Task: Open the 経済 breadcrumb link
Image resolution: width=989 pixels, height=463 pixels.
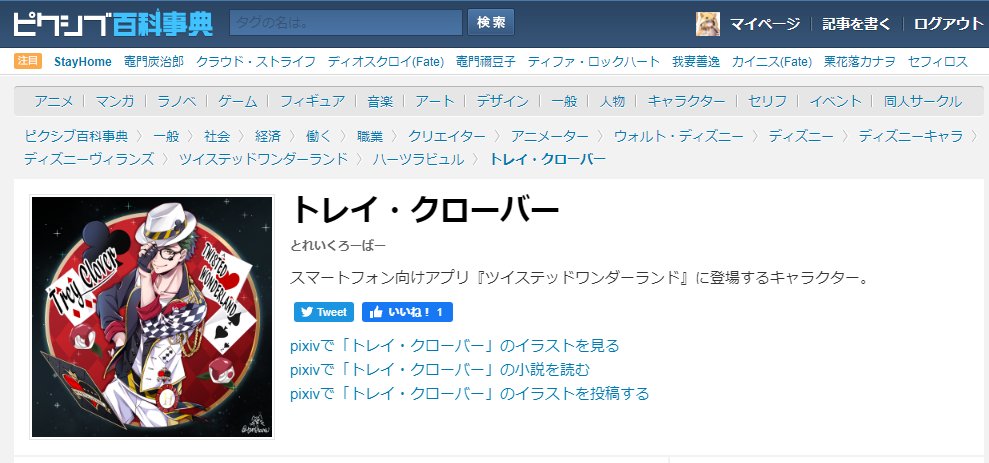Action: pos(268,136)
